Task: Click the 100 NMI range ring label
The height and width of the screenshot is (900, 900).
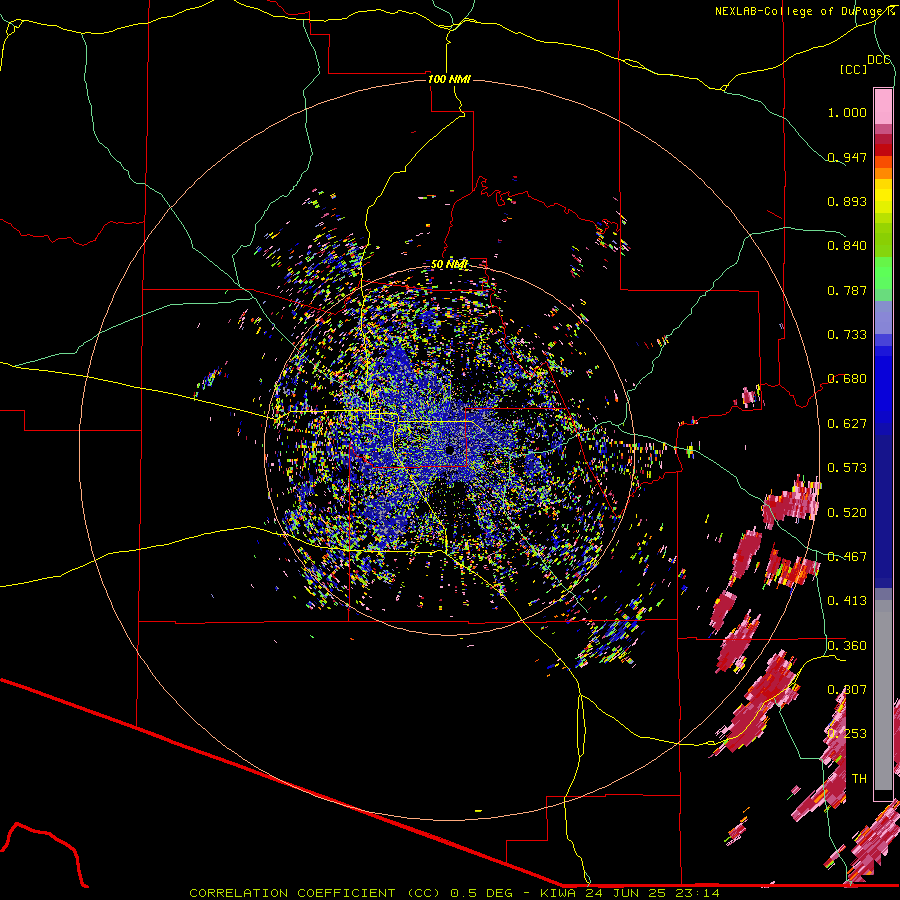Action: coord(449,79)
